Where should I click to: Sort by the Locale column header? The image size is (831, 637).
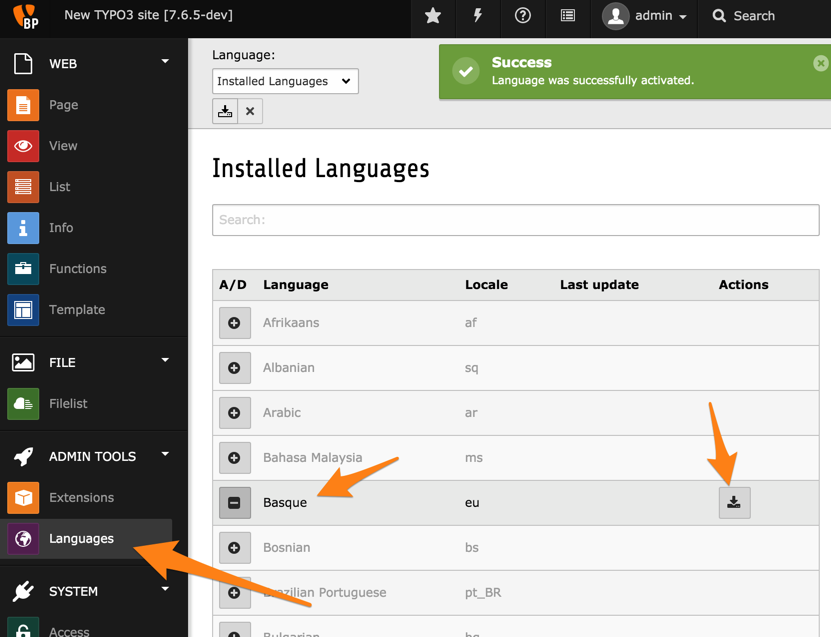click(487, 285)
